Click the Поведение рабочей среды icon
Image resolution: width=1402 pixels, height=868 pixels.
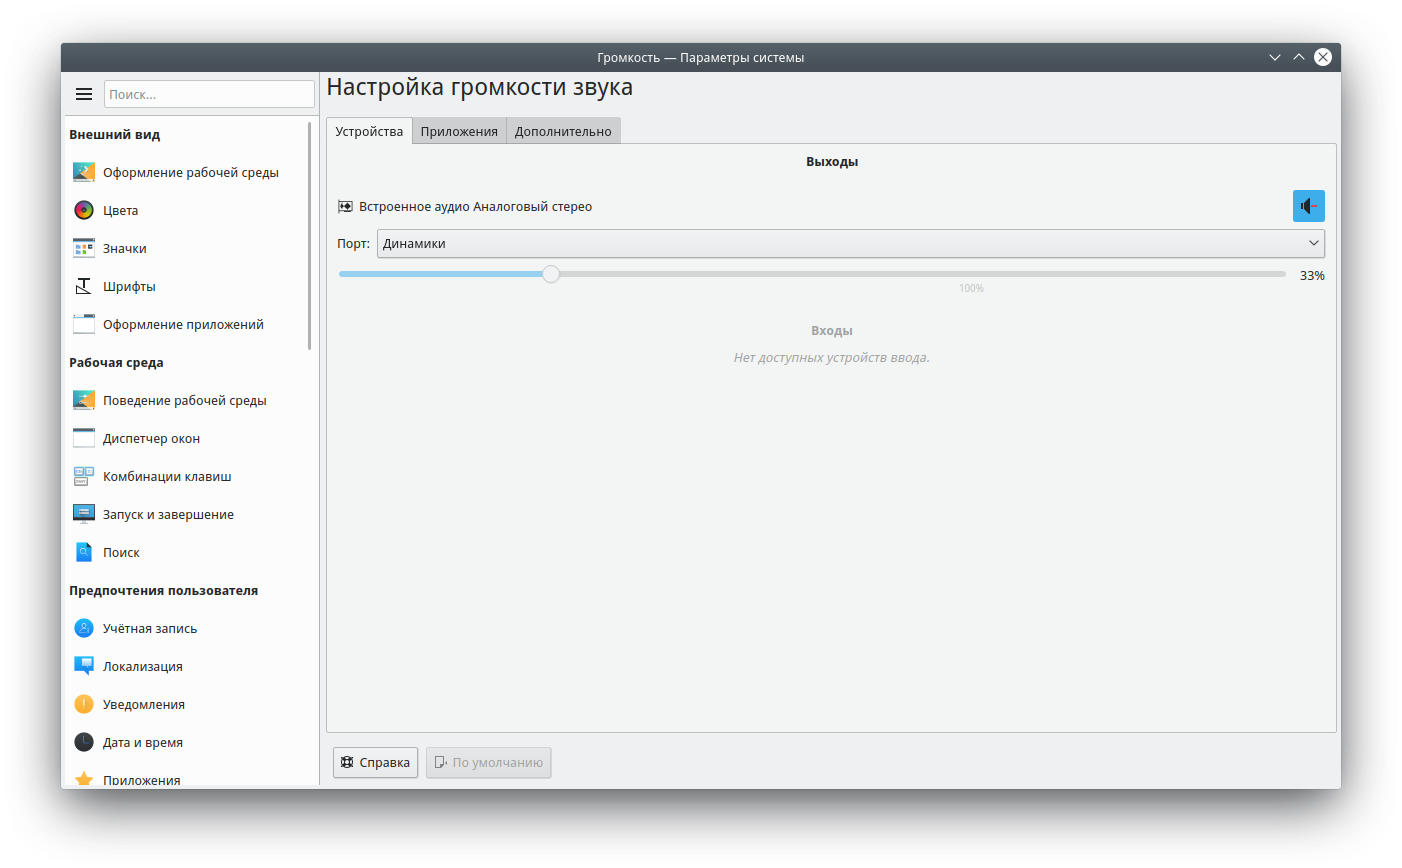pos(84,400)
